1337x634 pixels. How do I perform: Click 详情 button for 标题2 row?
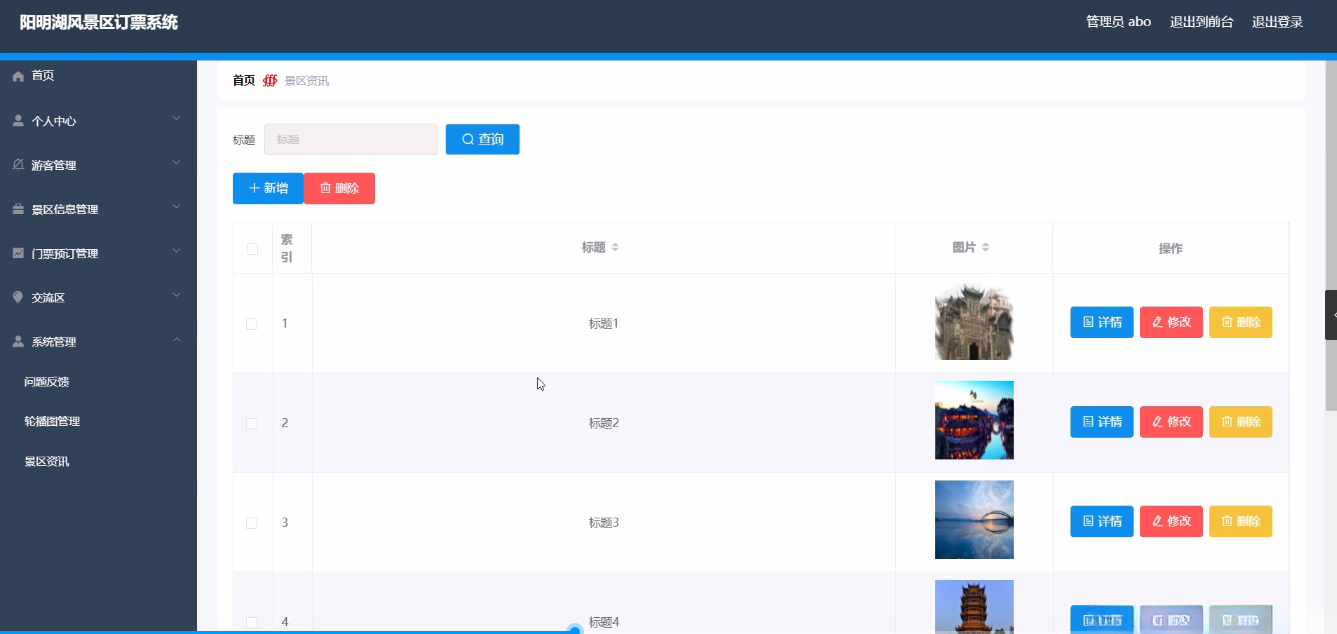[1102, 421]
